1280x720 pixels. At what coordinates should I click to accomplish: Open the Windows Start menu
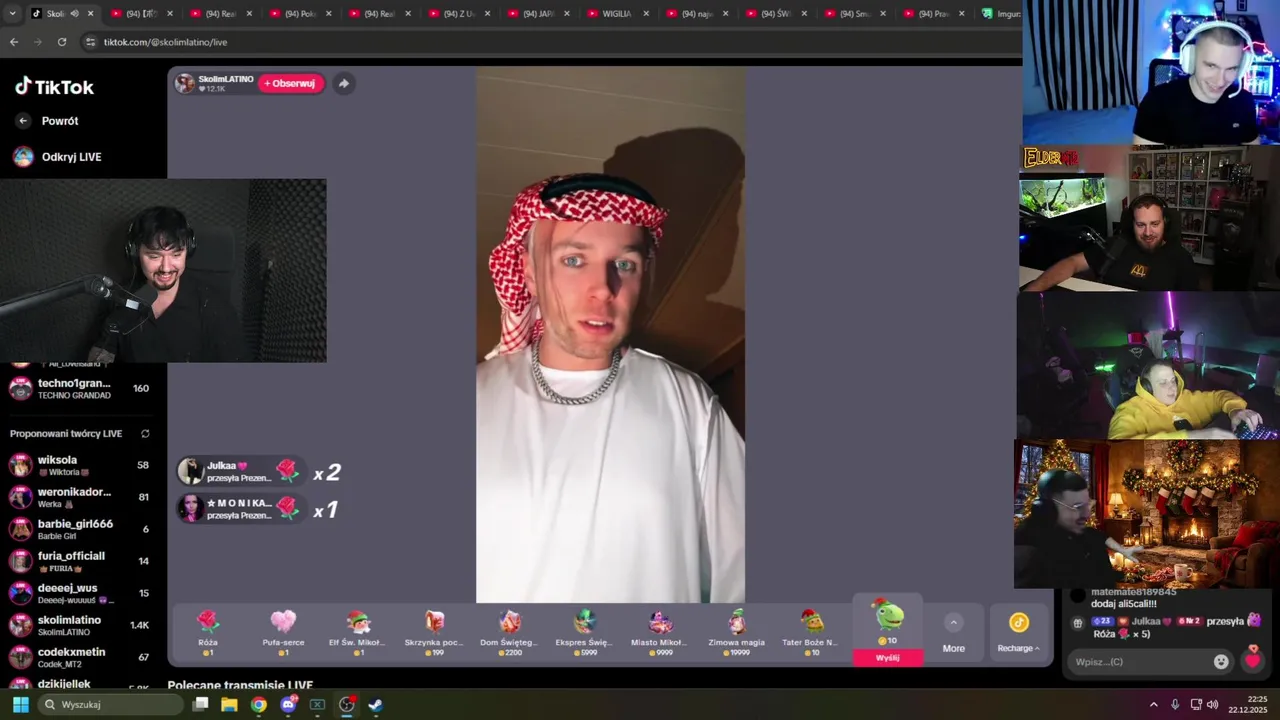20,705
